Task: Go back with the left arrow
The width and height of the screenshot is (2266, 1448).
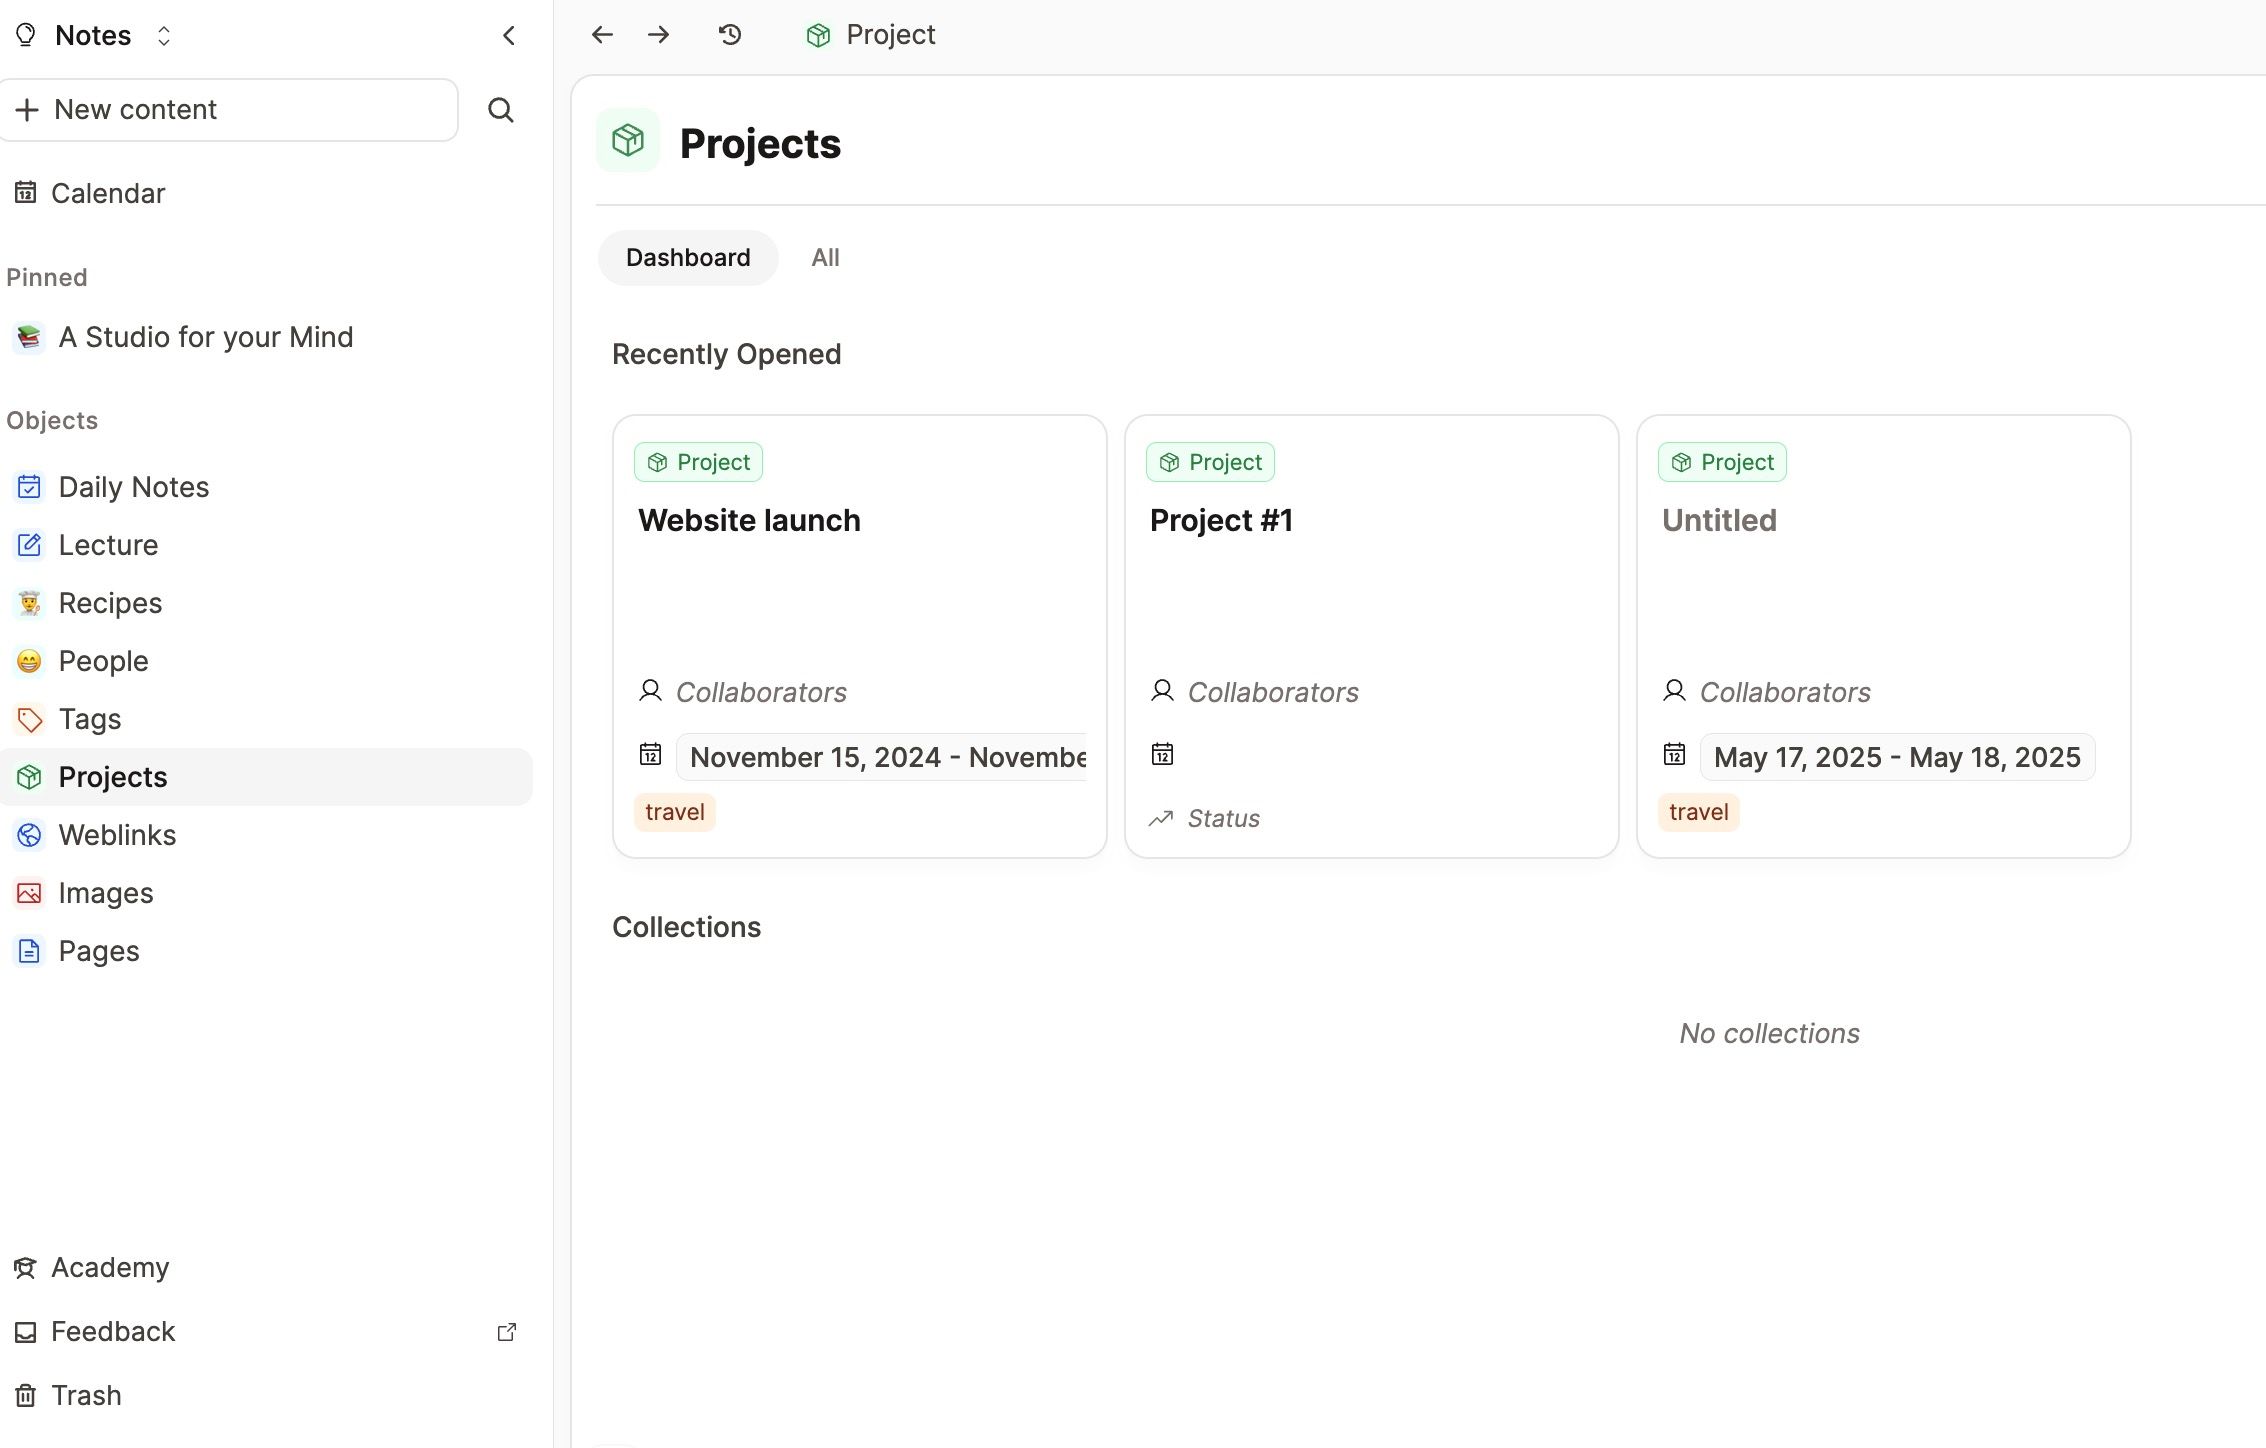Action: 601,35
